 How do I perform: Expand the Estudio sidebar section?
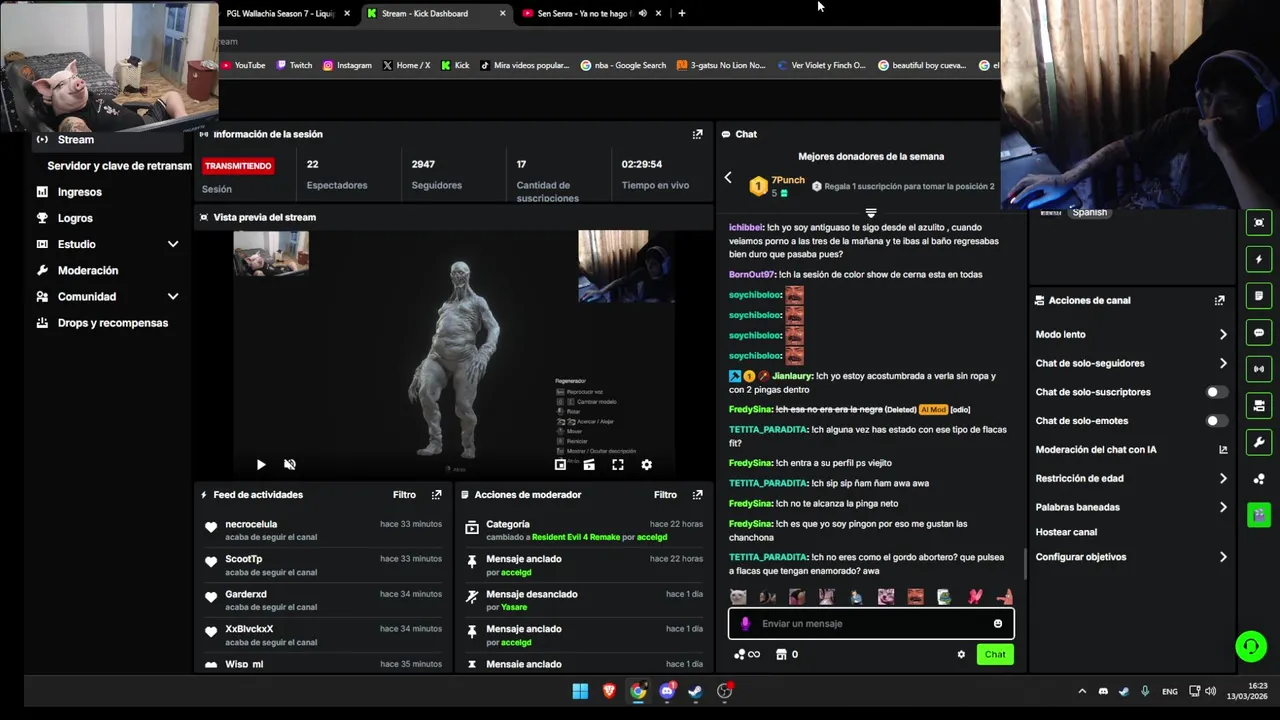pyautogui.click(x=173, y=244)
